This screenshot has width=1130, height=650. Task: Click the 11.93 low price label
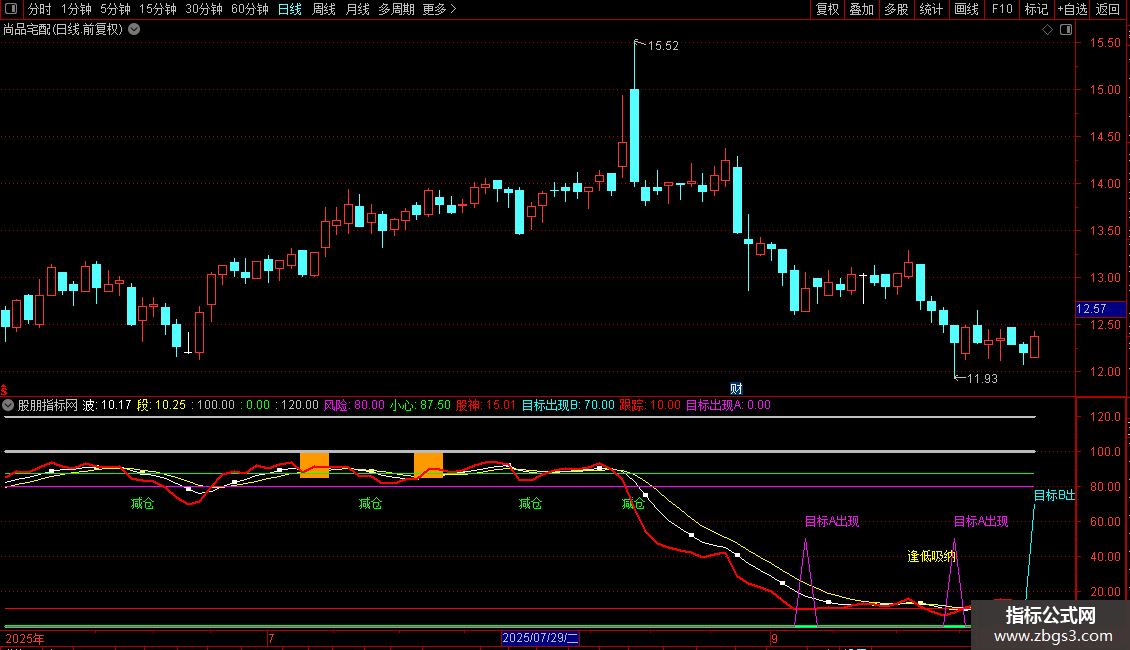tap(982, 378)
